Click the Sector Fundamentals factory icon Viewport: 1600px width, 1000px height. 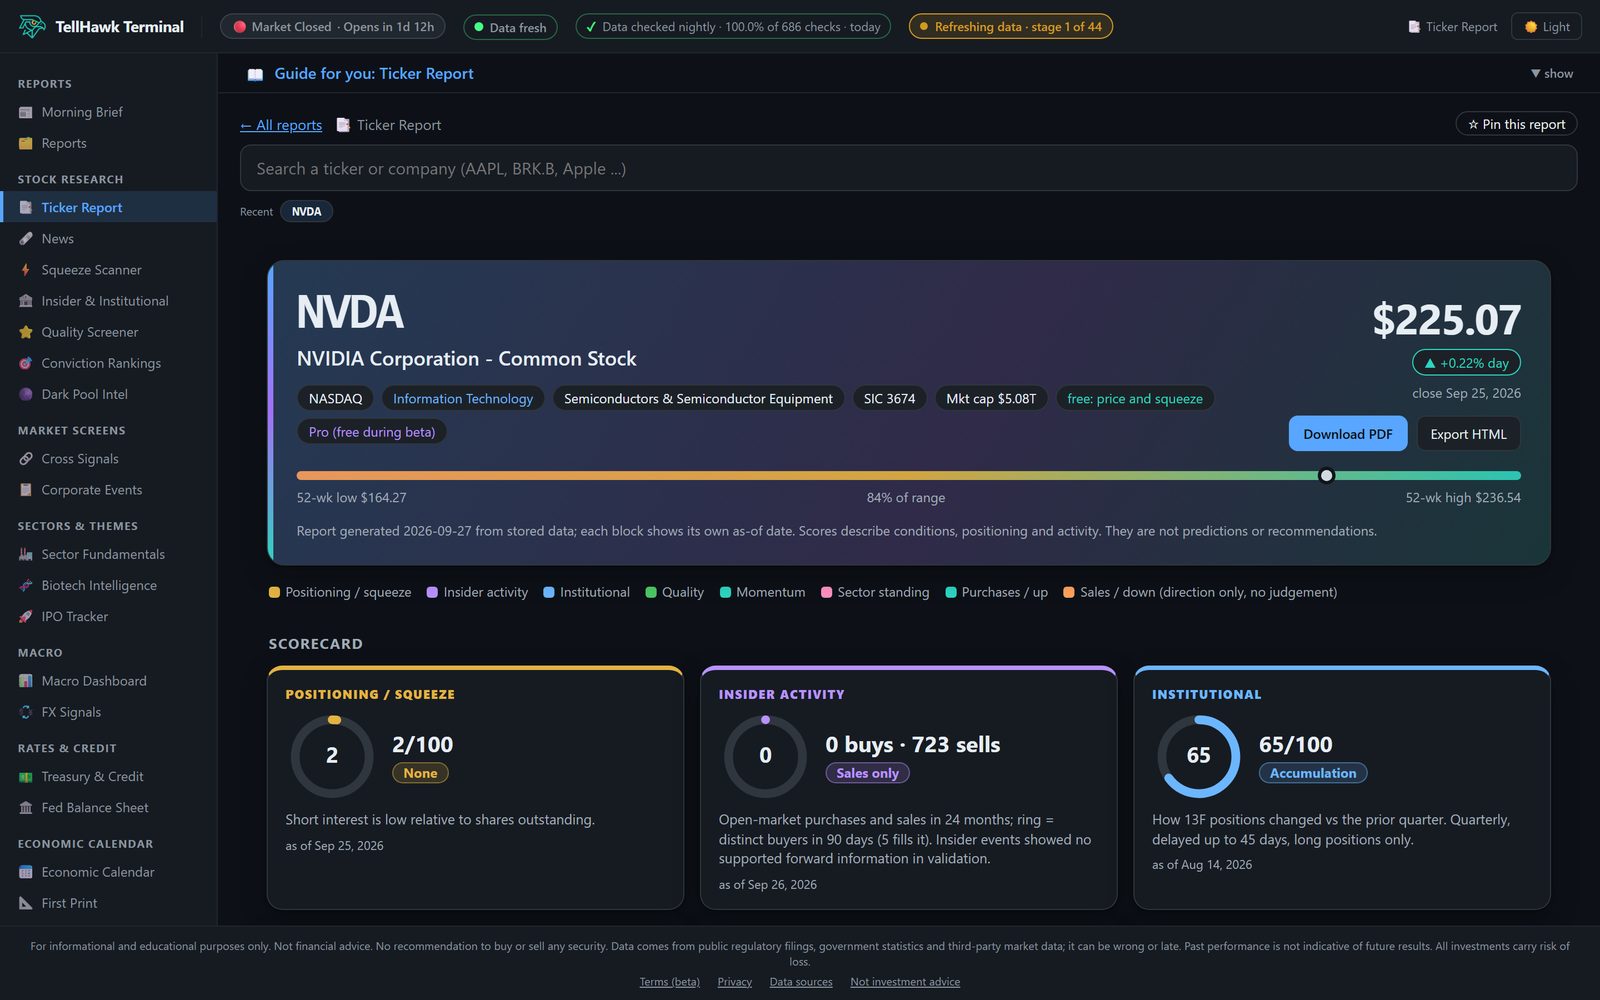[26, 553]
